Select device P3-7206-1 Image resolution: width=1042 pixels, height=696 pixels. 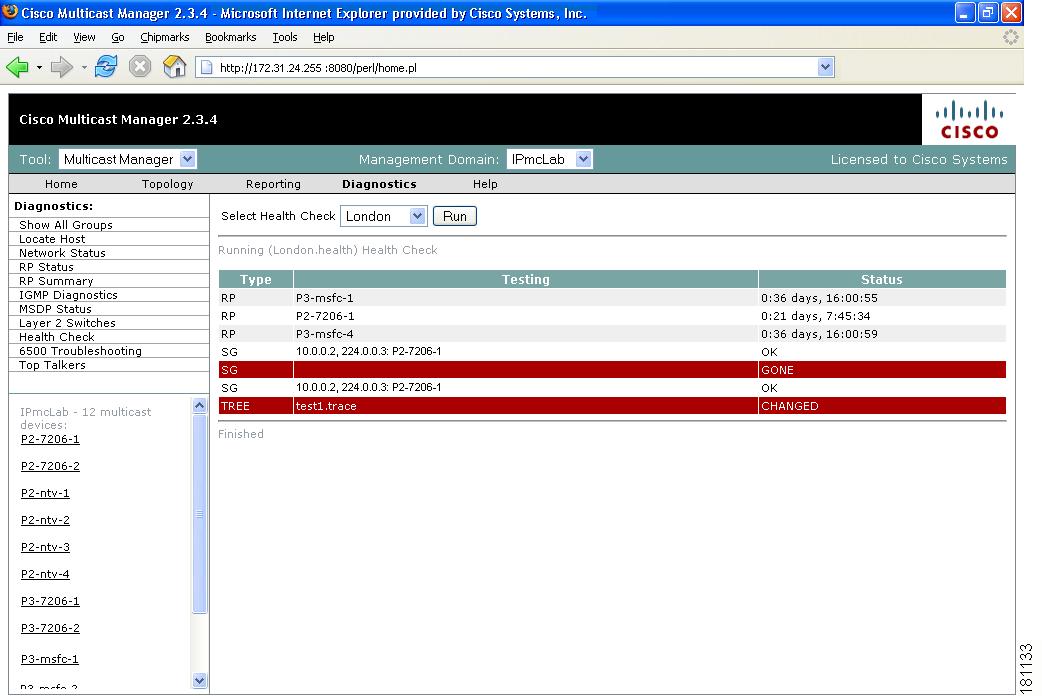[x=50, y=601]
